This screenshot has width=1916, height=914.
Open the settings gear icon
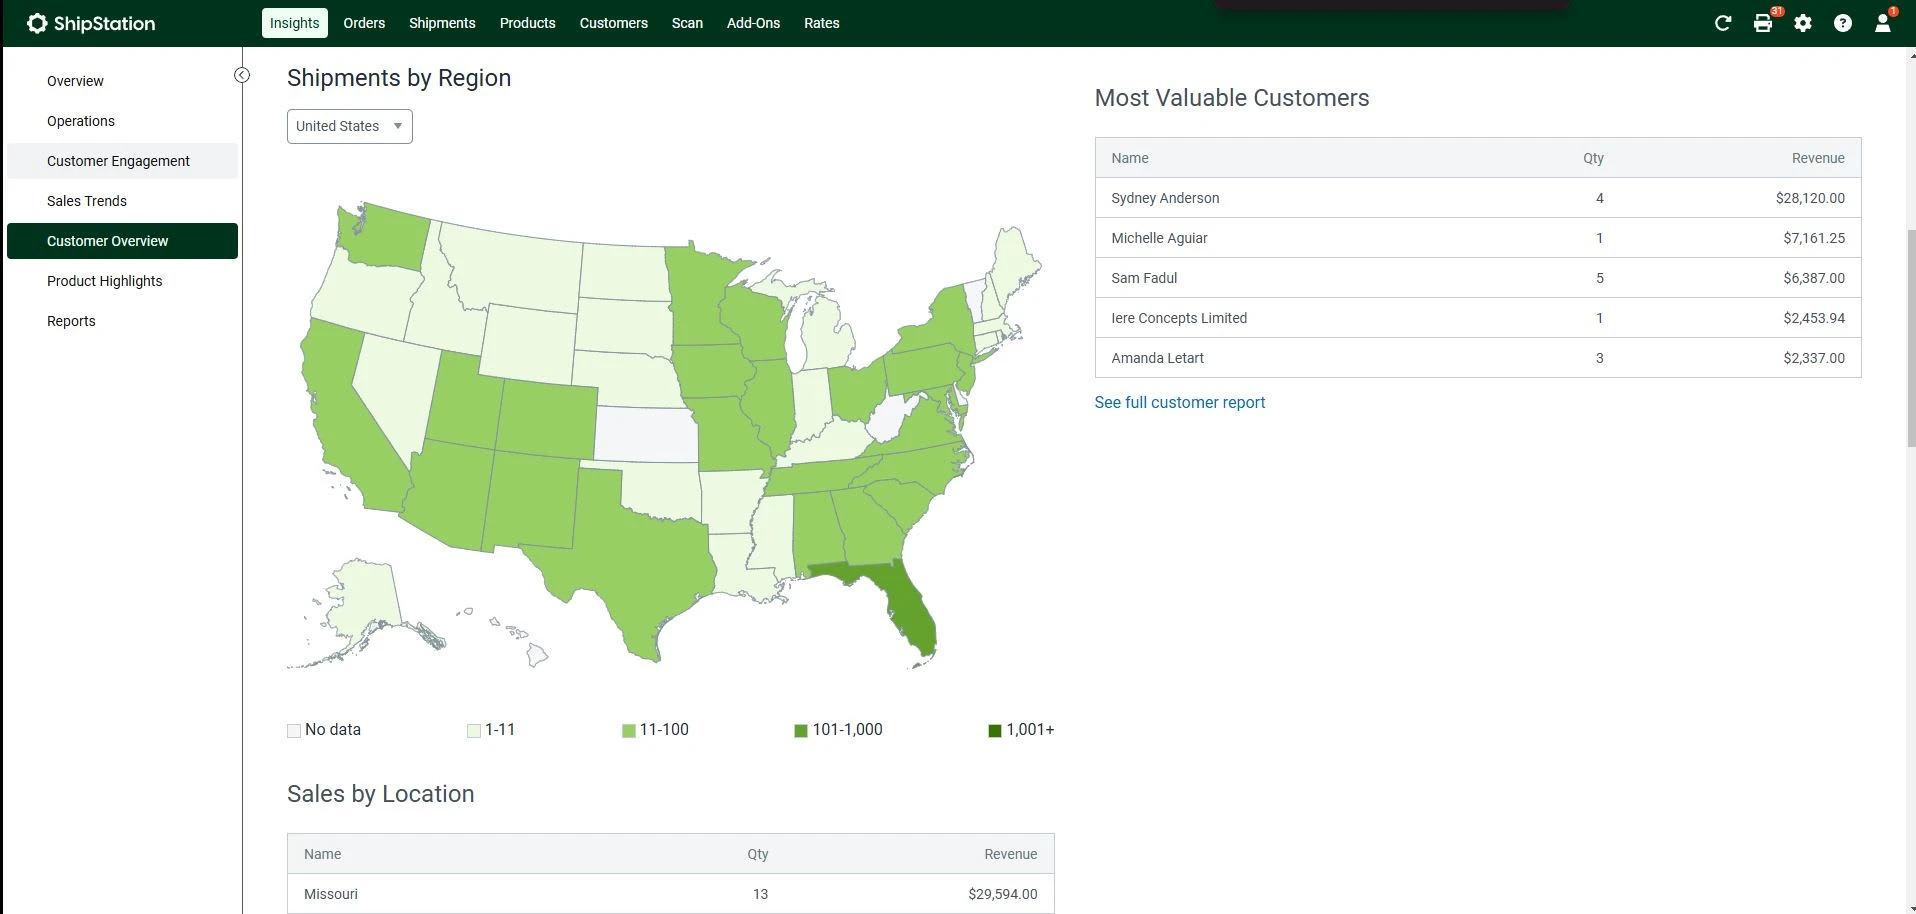(x=1803, y=23)
